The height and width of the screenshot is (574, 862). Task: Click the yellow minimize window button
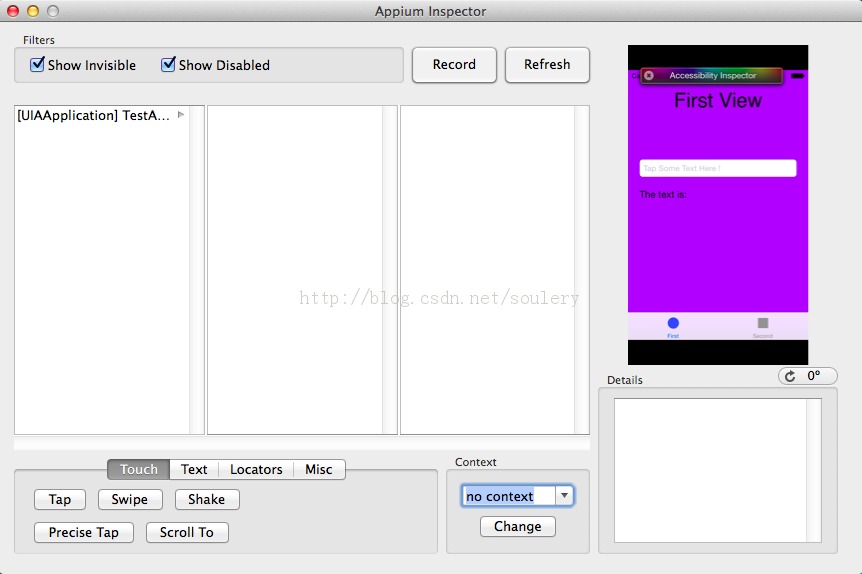(32, 11)
